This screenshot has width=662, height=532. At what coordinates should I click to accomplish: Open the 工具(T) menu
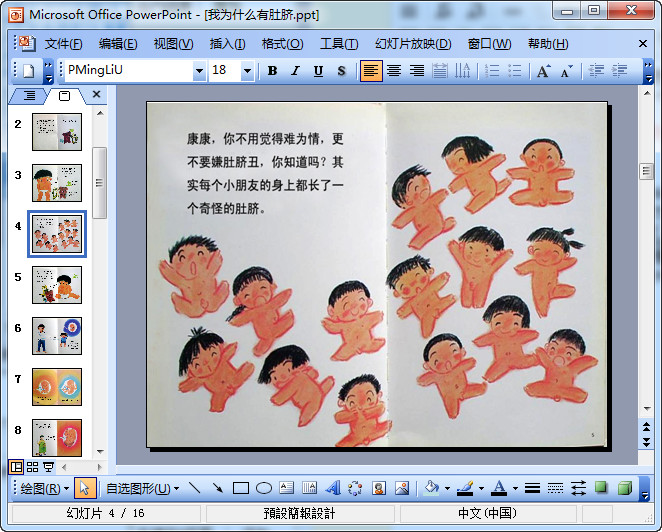click(x=339, y=44)
